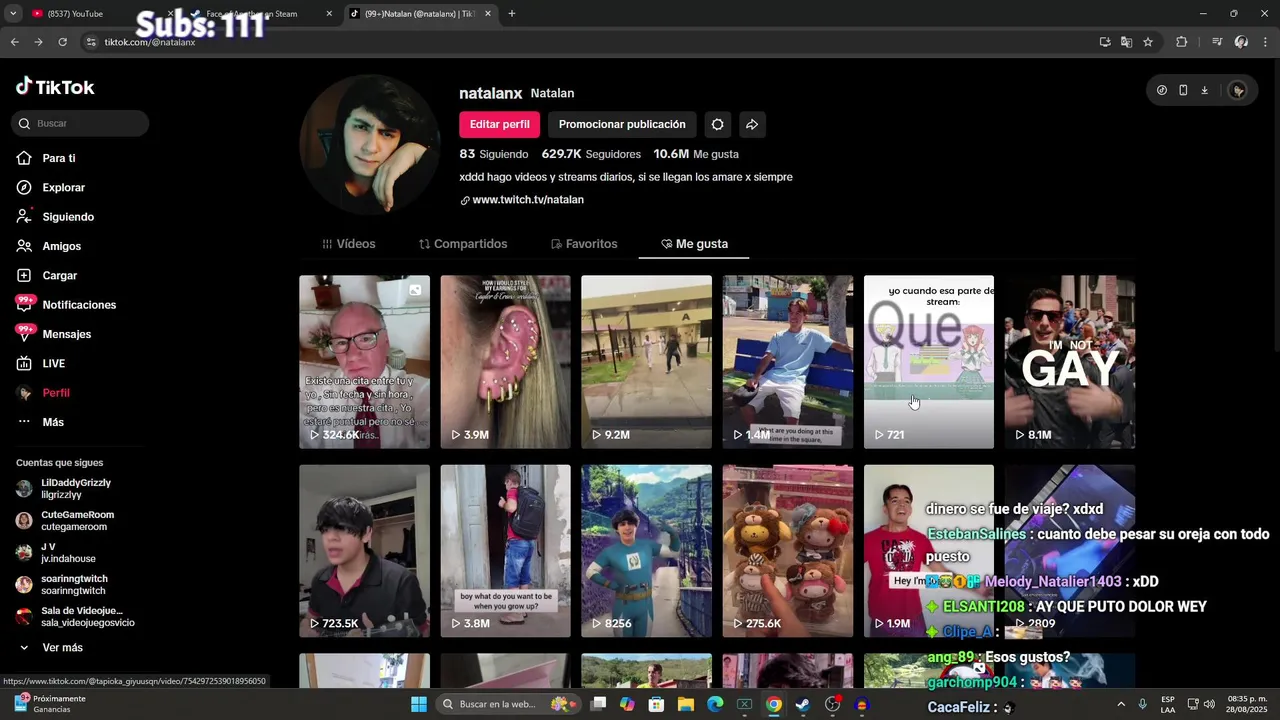Image resolution: width=1280 pixels, height=720 pixels.
Task: Click the translate page icon
Action: pyautogui.click(x=1126, y=42)
